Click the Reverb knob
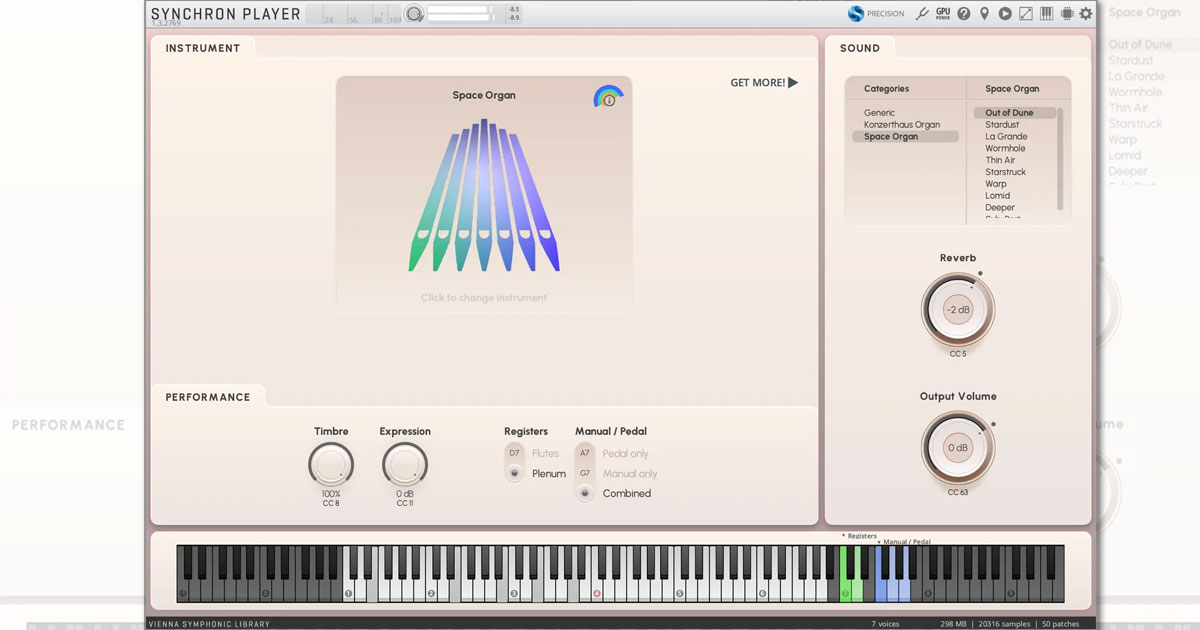 click(957, 310)
